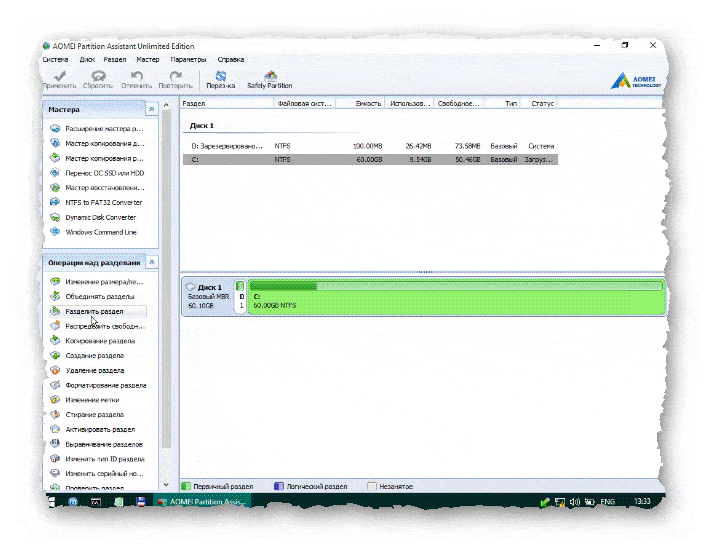The height and width of the screenshot is (544, 704).
Task: Click the Перезагрузка (Reload) toolbar icon
Action: tap(220, 80)
